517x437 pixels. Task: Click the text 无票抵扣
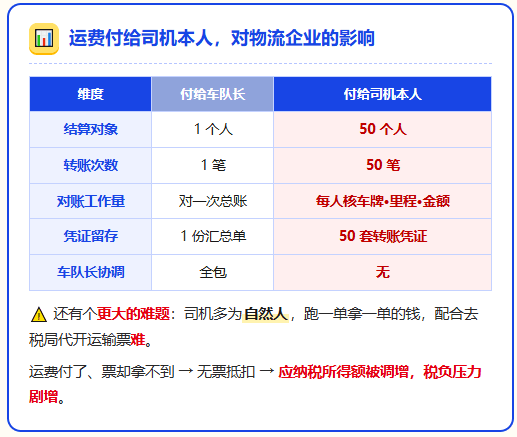226,372
